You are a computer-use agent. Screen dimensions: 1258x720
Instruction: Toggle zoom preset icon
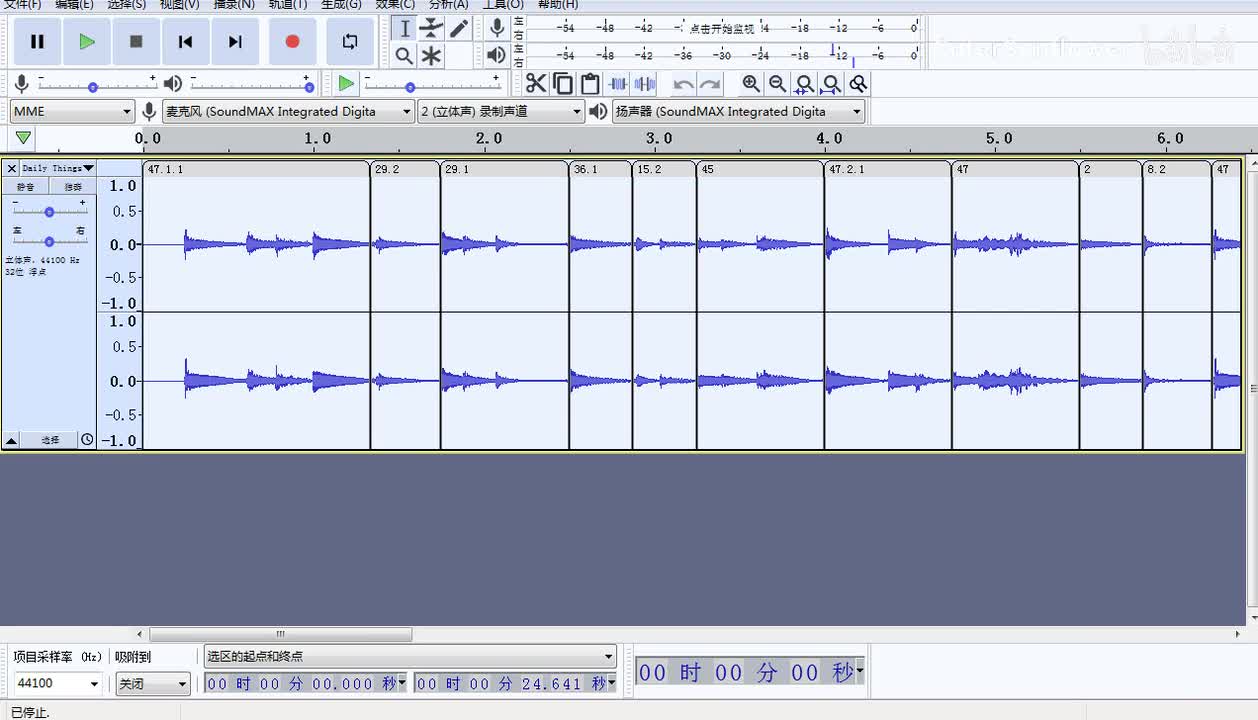point(858,84)
